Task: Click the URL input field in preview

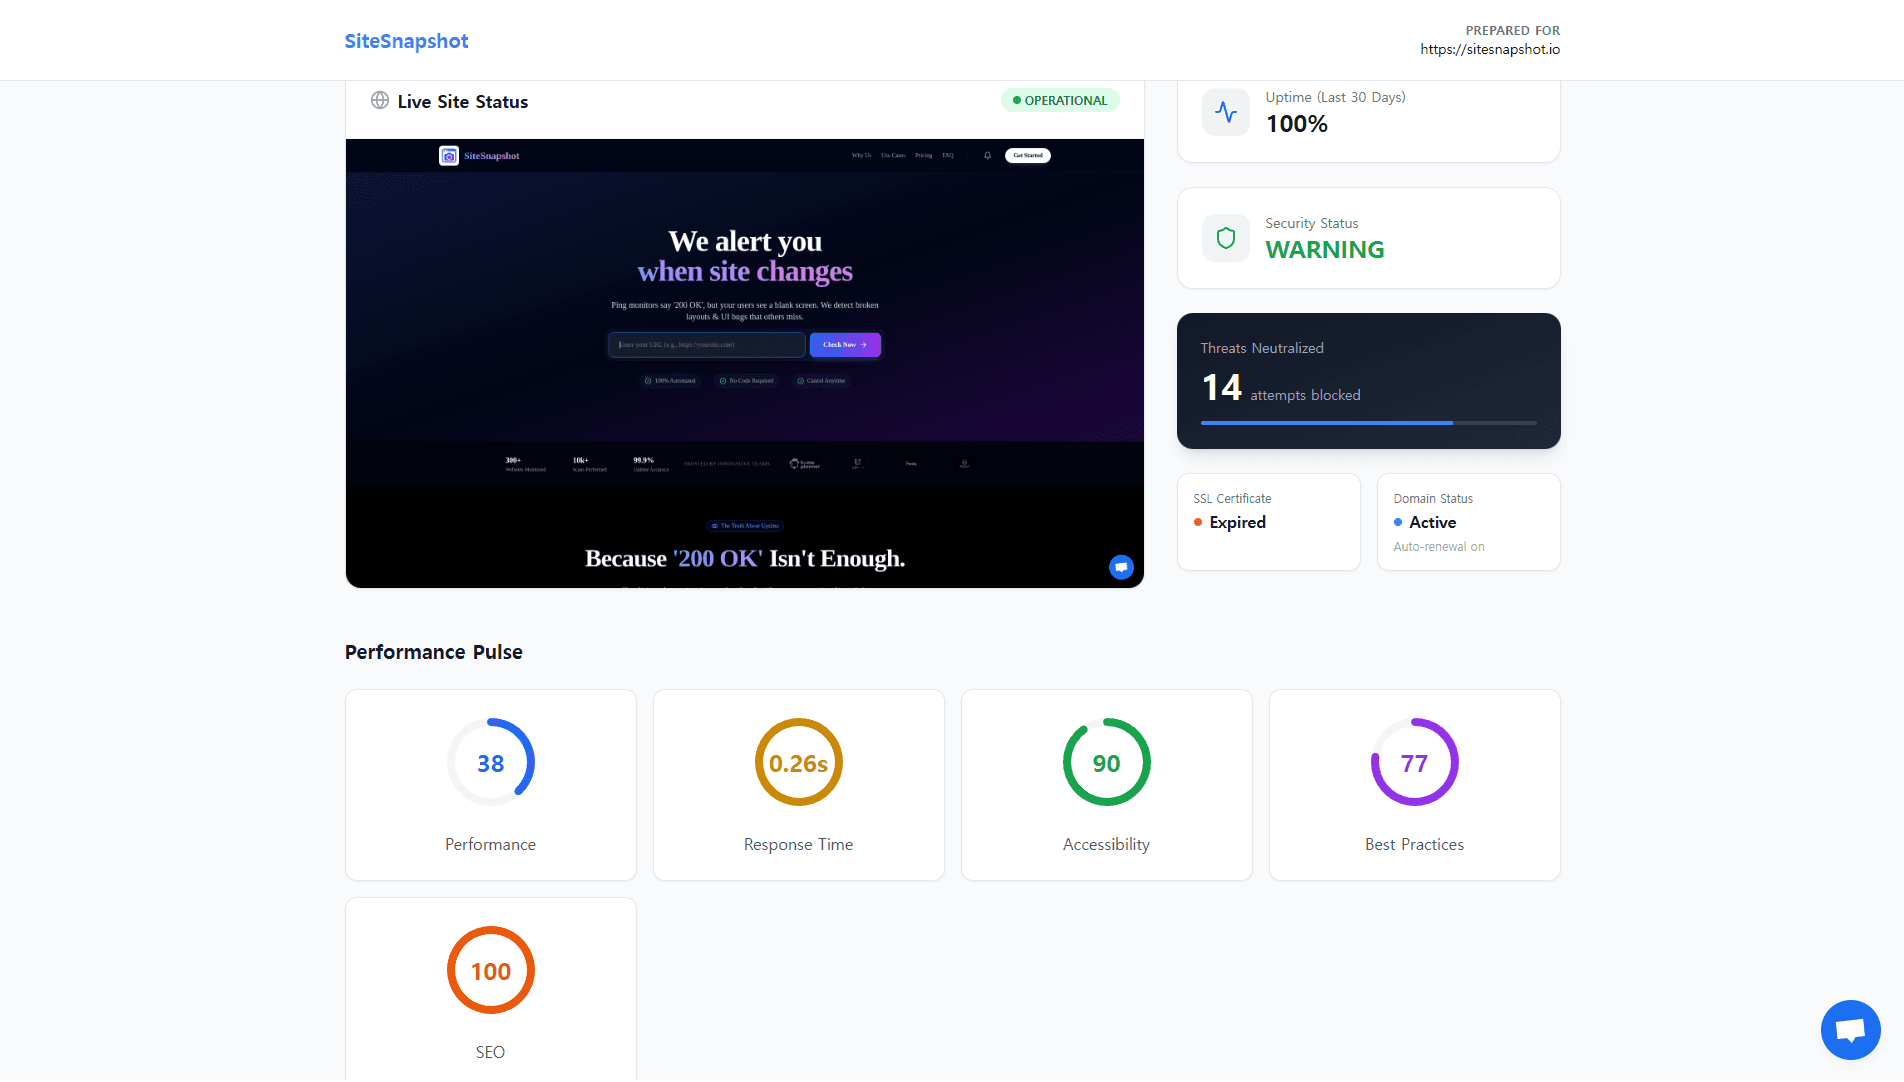Action: tap(706, 345)
